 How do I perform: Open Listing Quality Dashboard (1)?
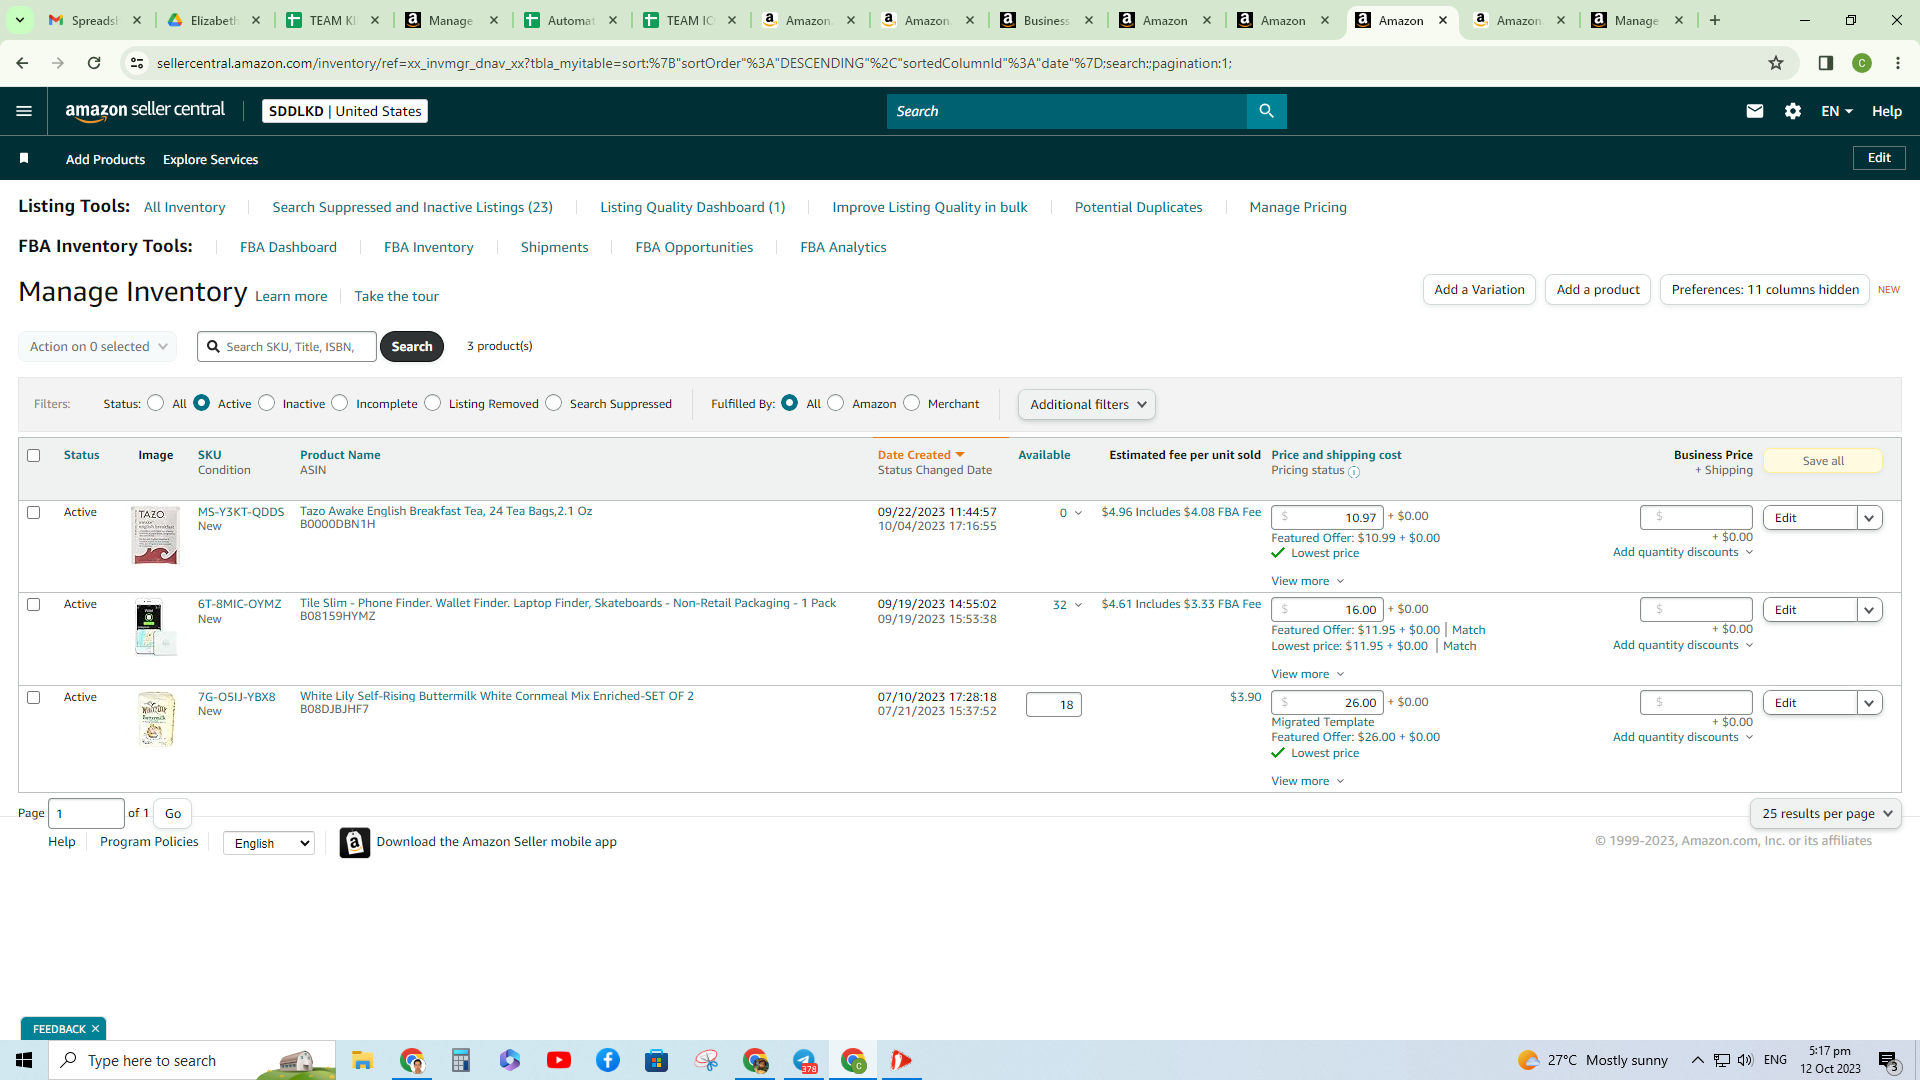pos(693,207)
